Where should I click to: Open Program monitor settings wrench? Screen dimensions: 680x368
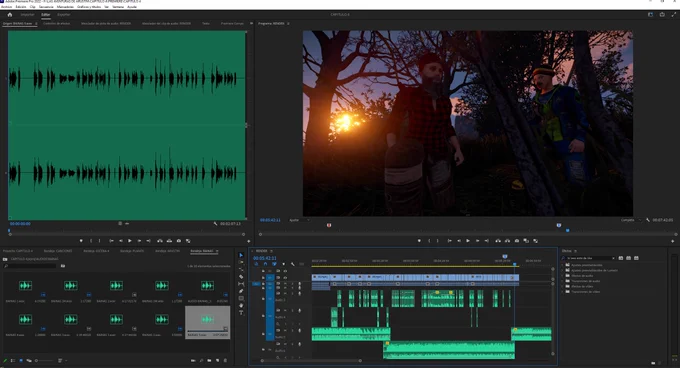(648, 220)
